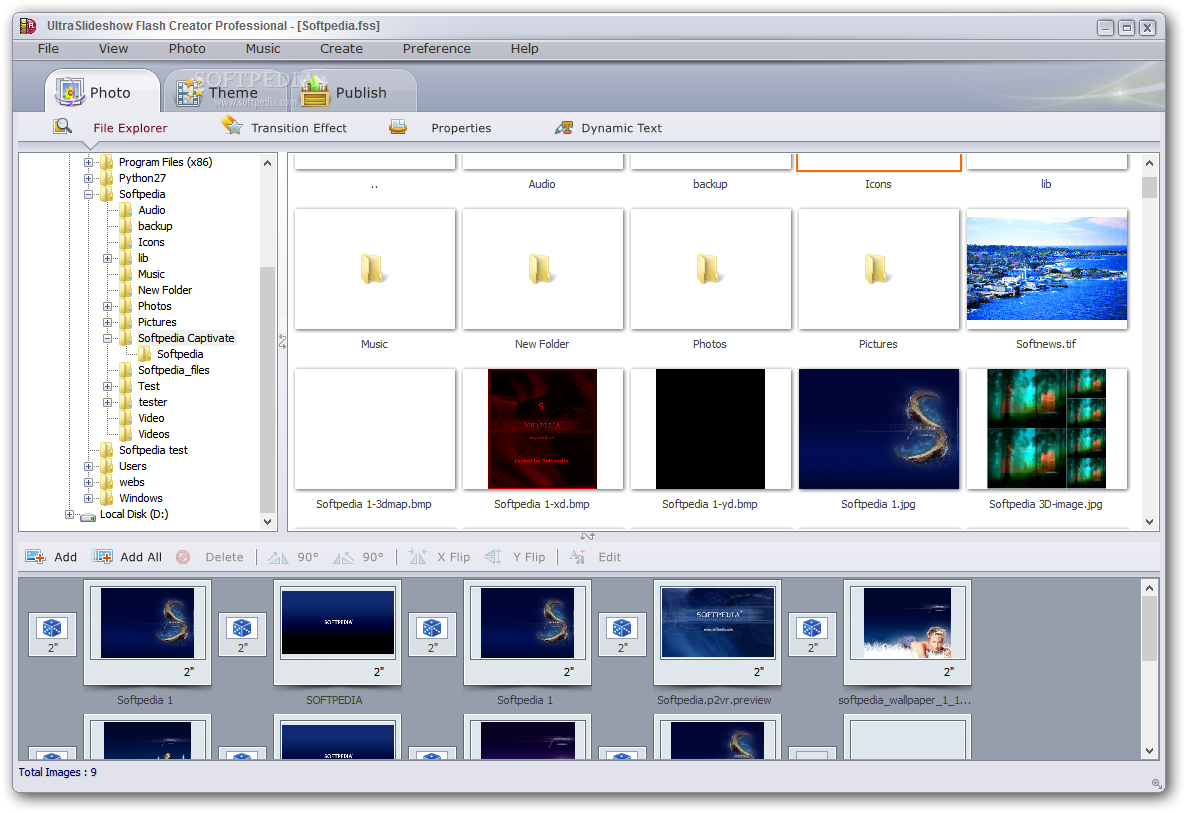Expand the Python27 tree node
This screenshot has width=1186, height=813.
tap(88, 178)
